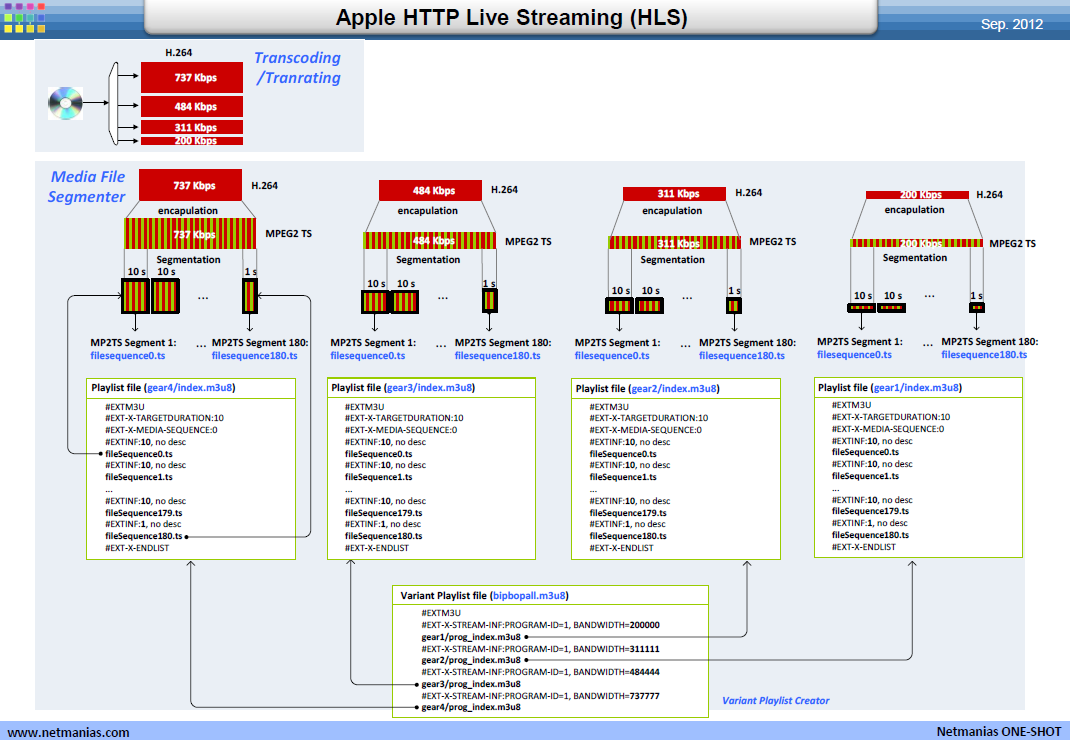Click the 311 Kbps bar in the Transcoding panel

pyautogui.click(x=192, y=127)
